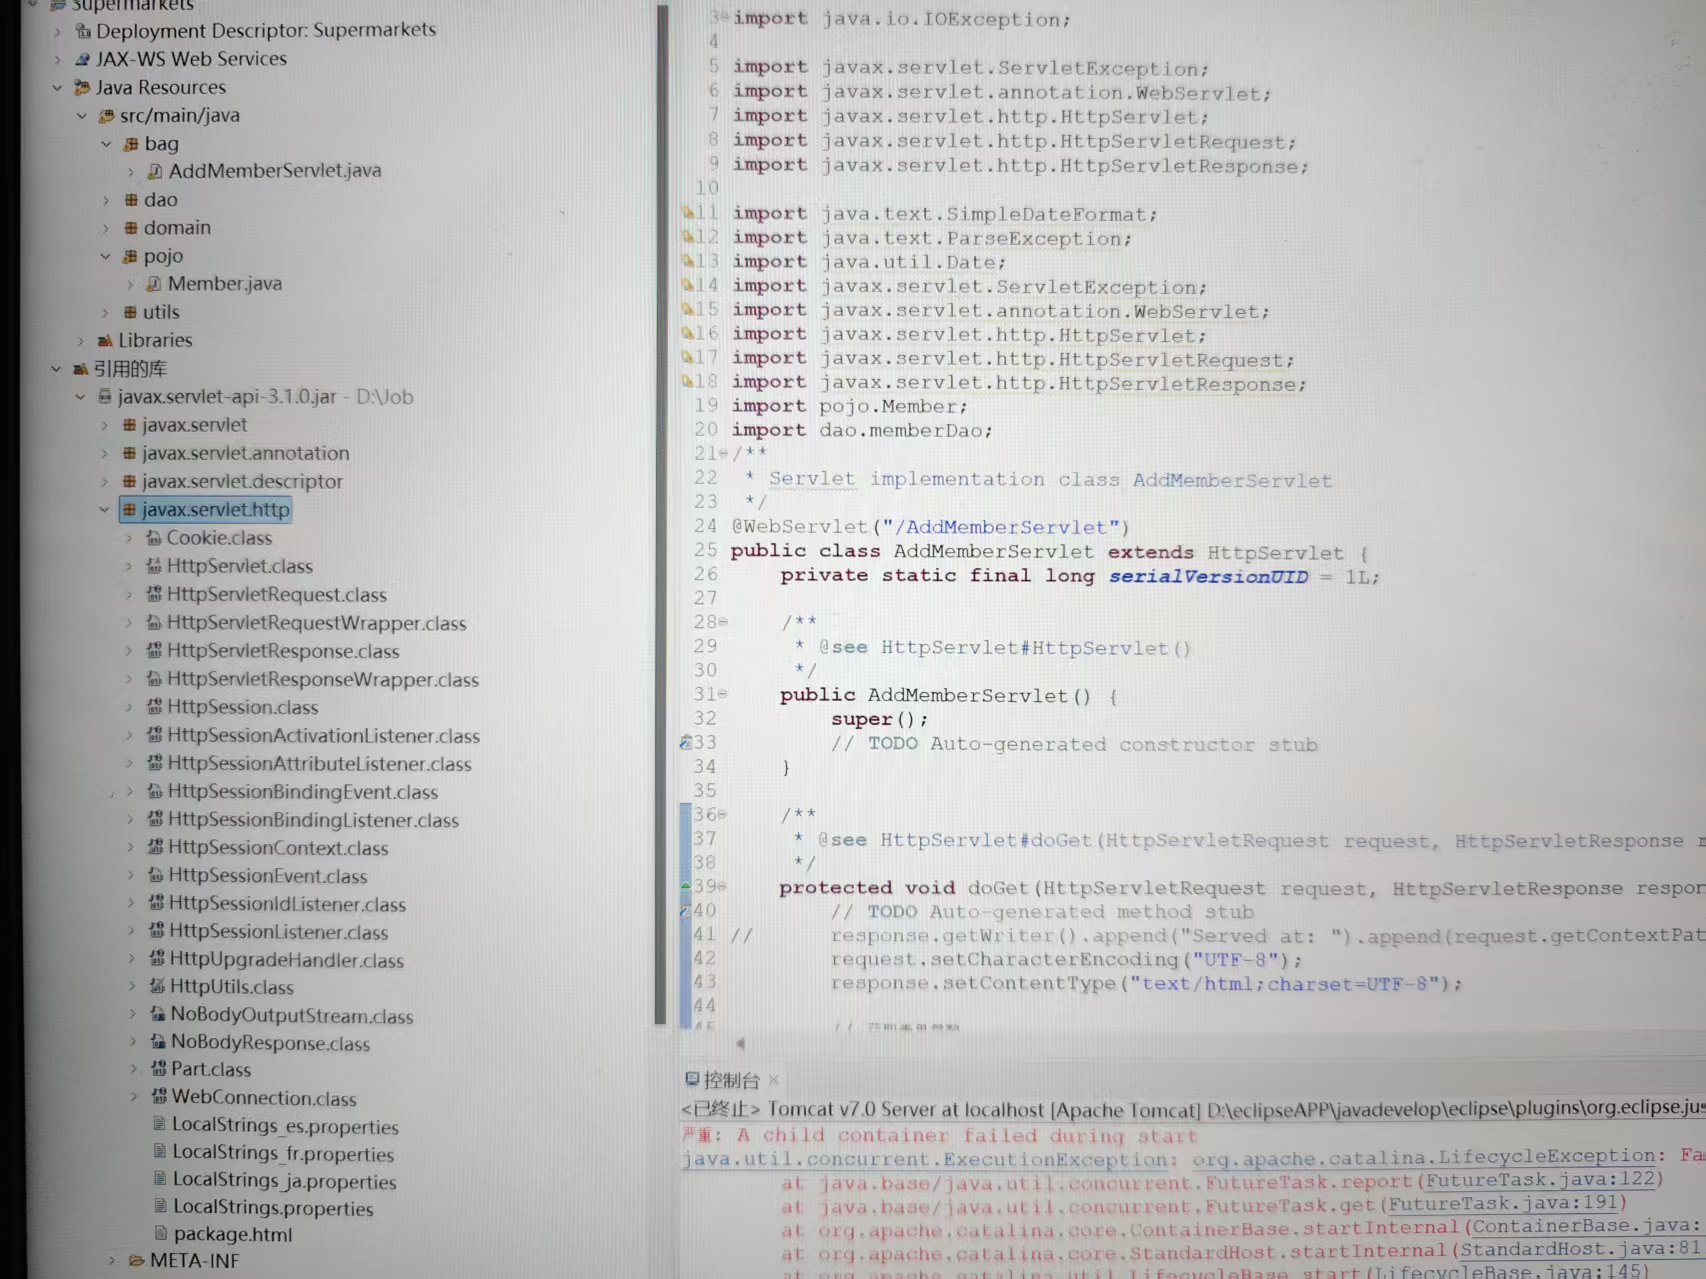
Task: Expand Deployment Descriptor: Supermarkets
Action: (x=57, y=31)
